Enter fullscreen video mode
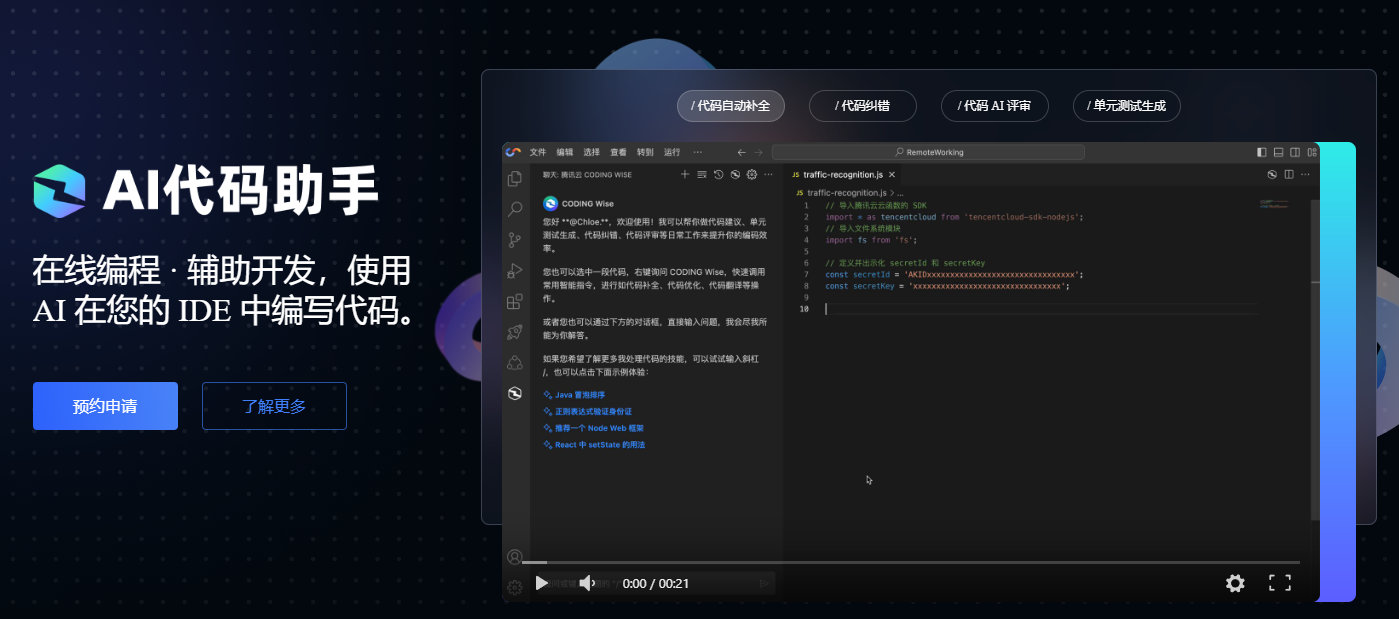The height and width of the screenshot is (619, 1399). 1280,583
